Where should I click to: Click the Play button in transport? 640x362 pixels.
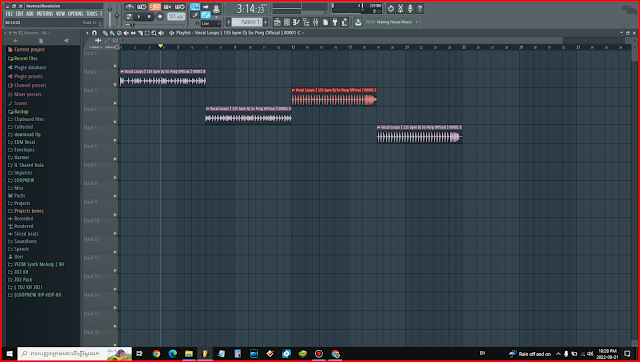pyautogui.click(x=139, y=17)
